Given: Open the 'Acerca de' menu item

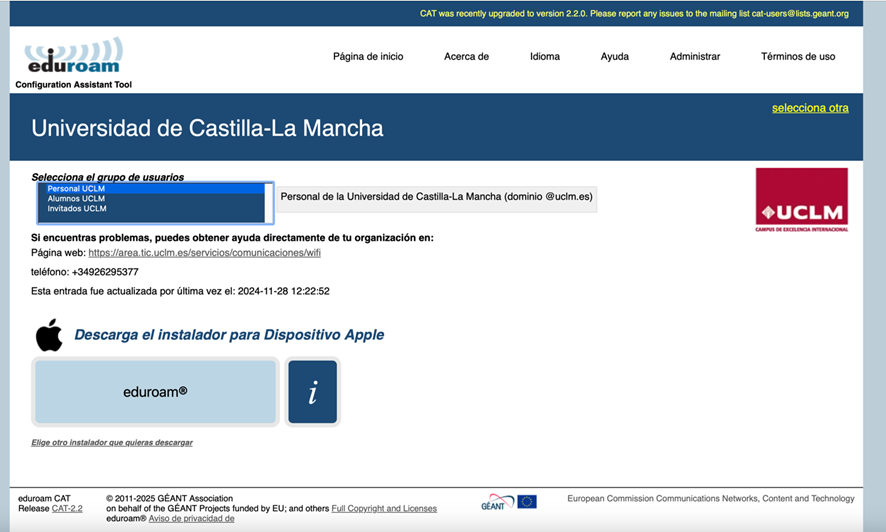Looking at the screenshot, I should (x=466, y=57).
